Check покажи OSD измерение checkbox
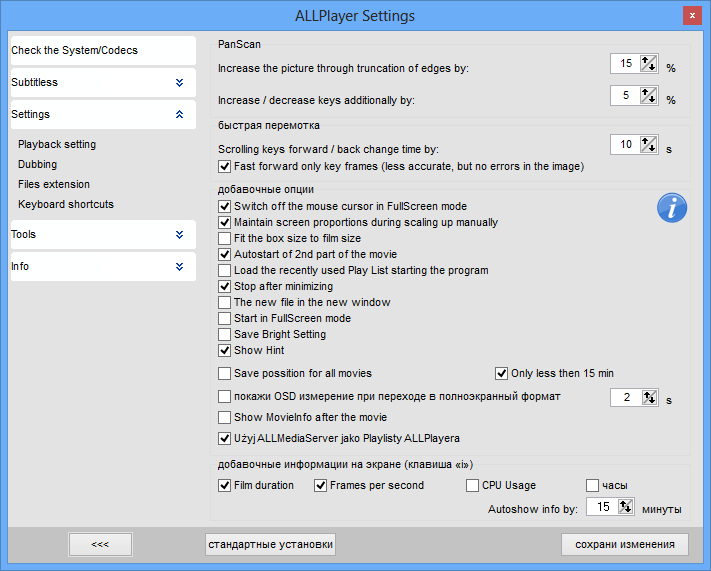Viewport: 711px width, 571px height. [224, 396]
